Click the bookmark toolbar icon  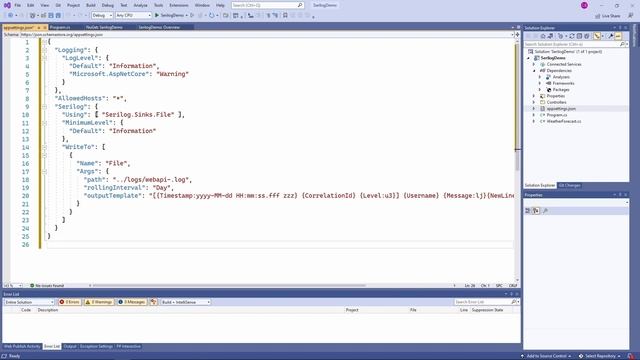(285, 15)
